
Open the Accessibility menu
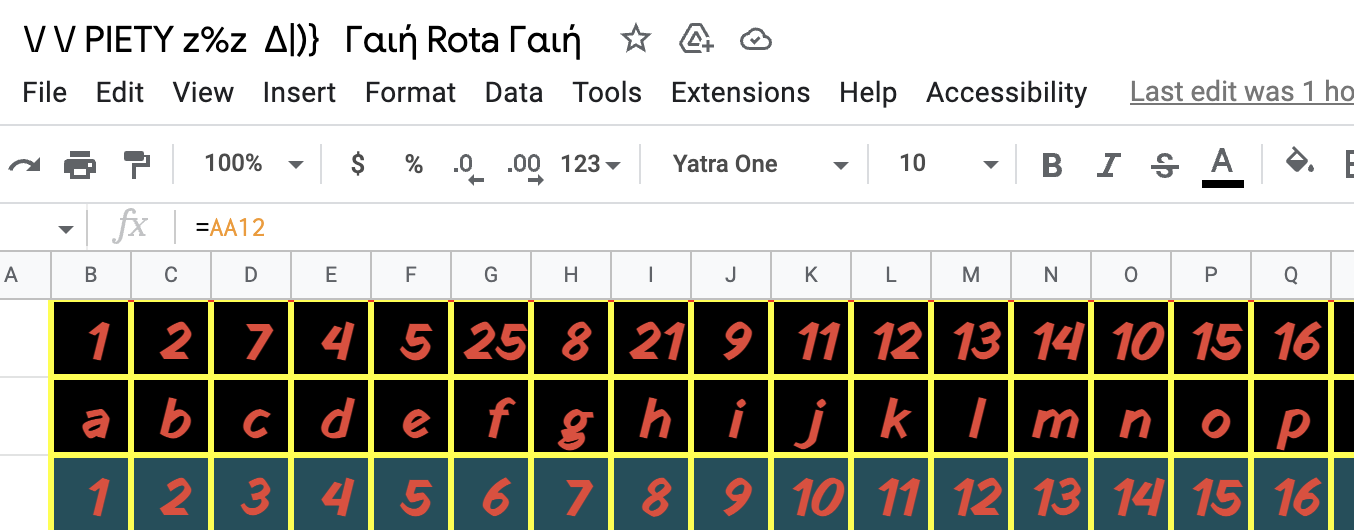(x=1006, y=93)
